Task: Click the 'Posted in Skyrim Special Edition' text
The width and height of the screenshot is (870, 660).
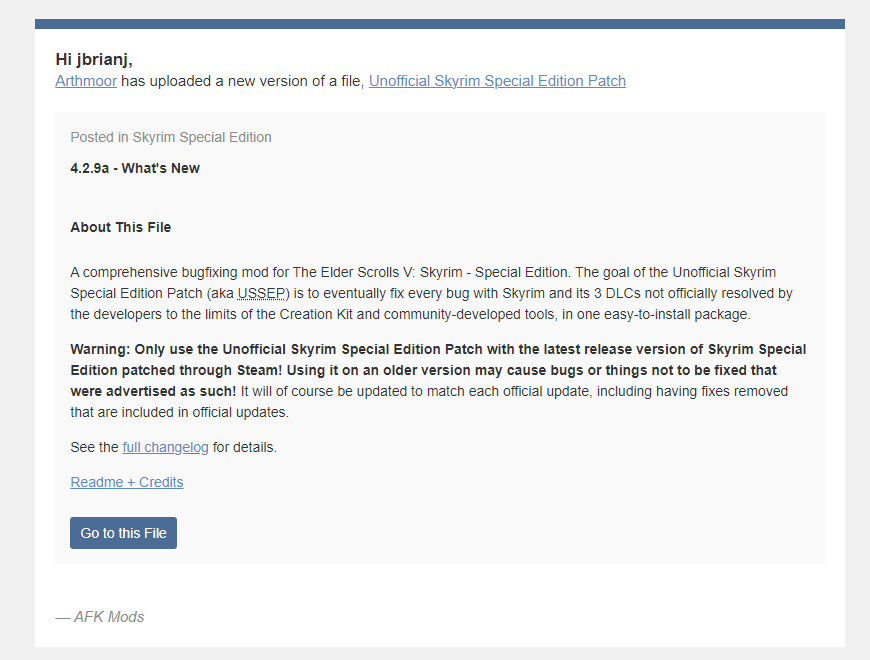Action: pyautogui.click(x=171, y=137)
